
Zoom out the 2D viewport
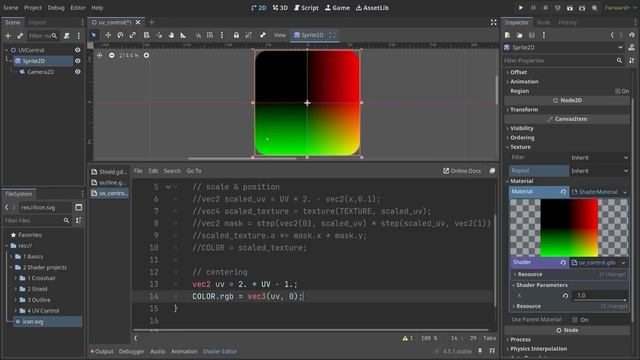pos(111,55)
